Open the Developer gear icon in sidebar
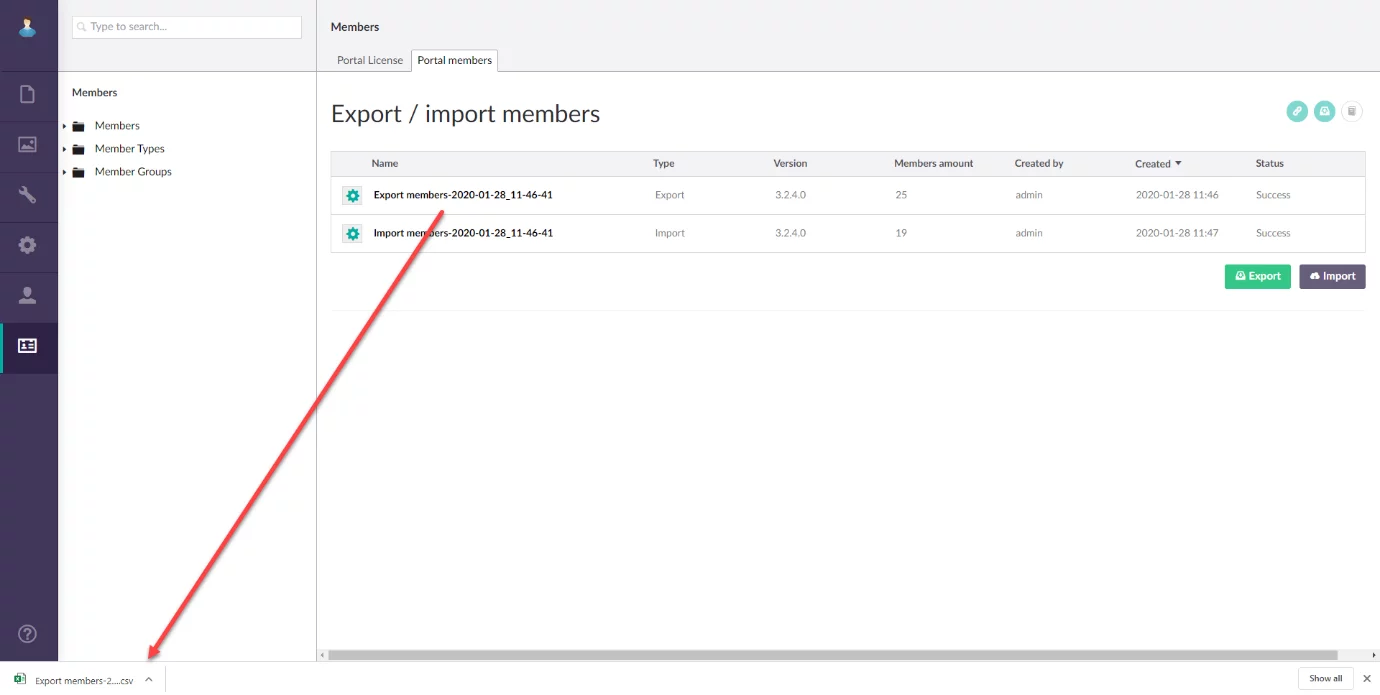 click(28, 245)
